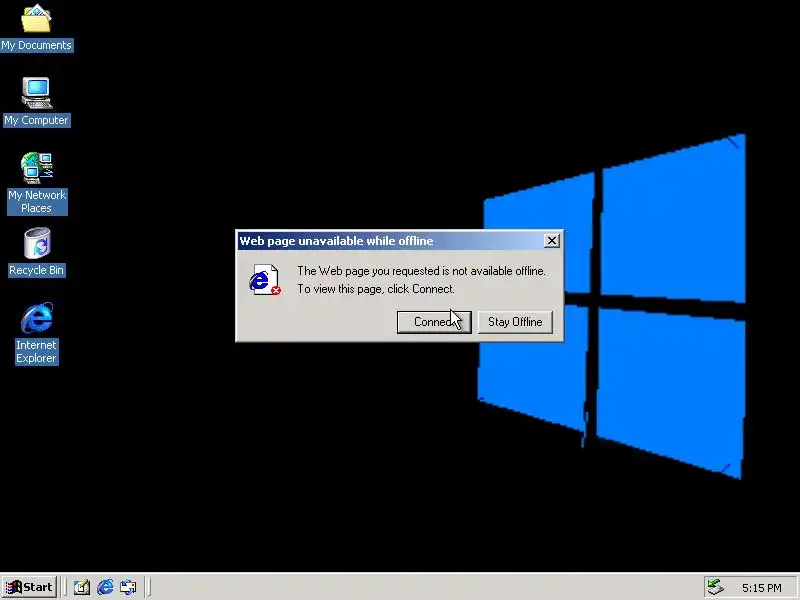This screenshot has height=600, width=800.
Task: Click the My Documents label text
Action: click(36, 45)
